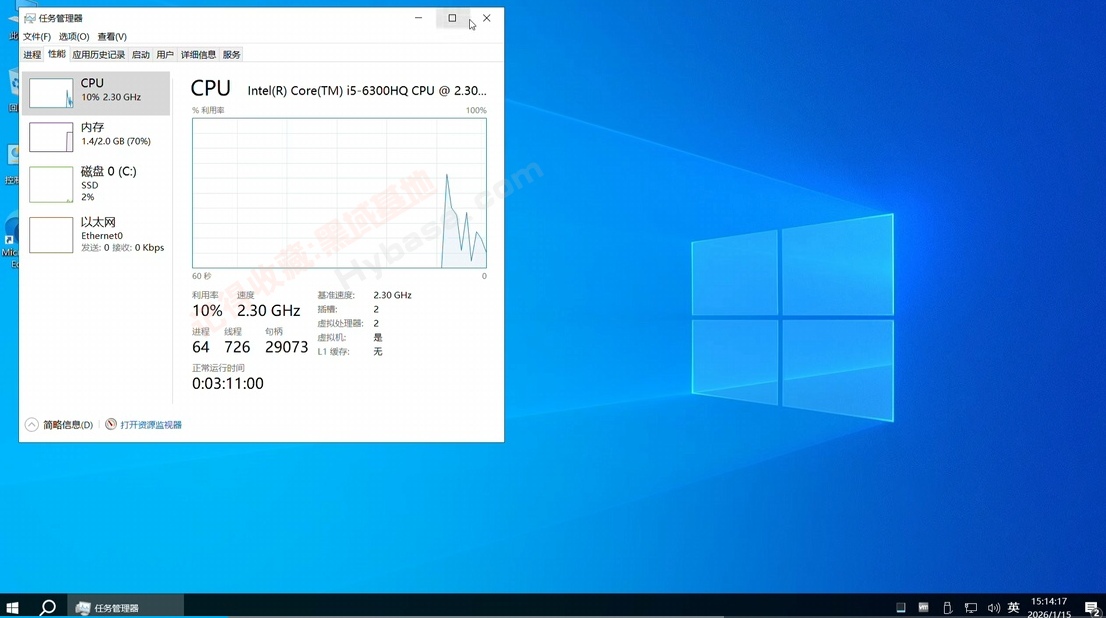Maximize the Task Manager window
This screenshot has height=618, width=1106.
(452, 18)
